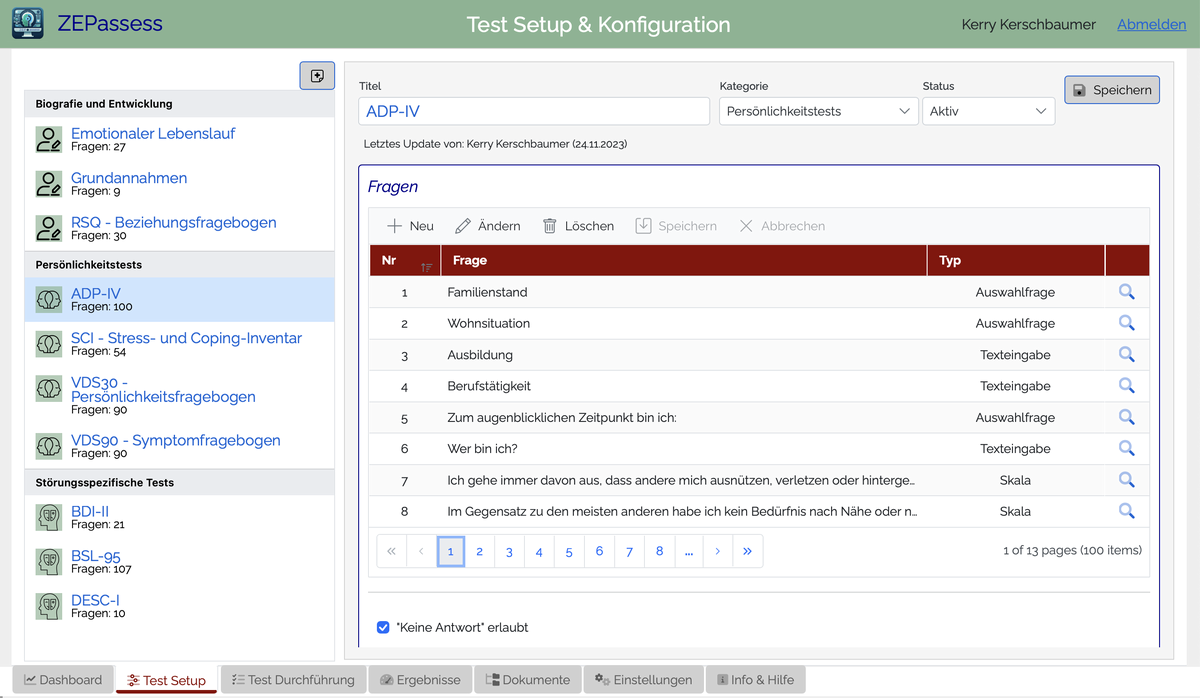Click Ändern in the questions toolbar
The height and width of the screenshot is (698, 1200).
(x=488, y=226)
